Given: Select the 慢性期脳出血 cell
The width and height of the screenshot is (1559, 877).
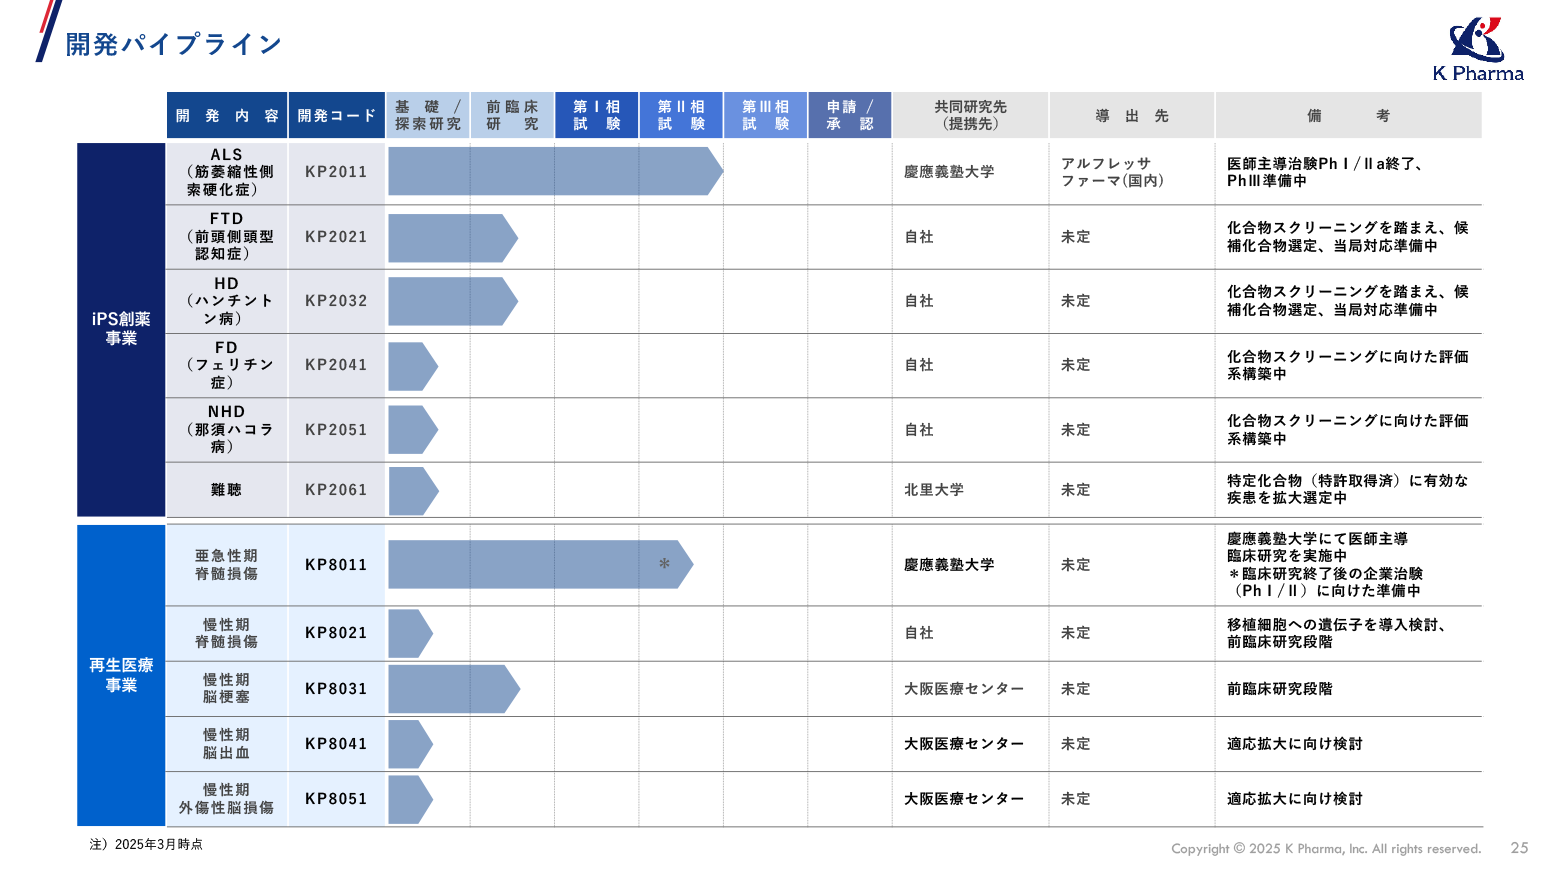Looking at the screenshot, I should pos(227,744).
